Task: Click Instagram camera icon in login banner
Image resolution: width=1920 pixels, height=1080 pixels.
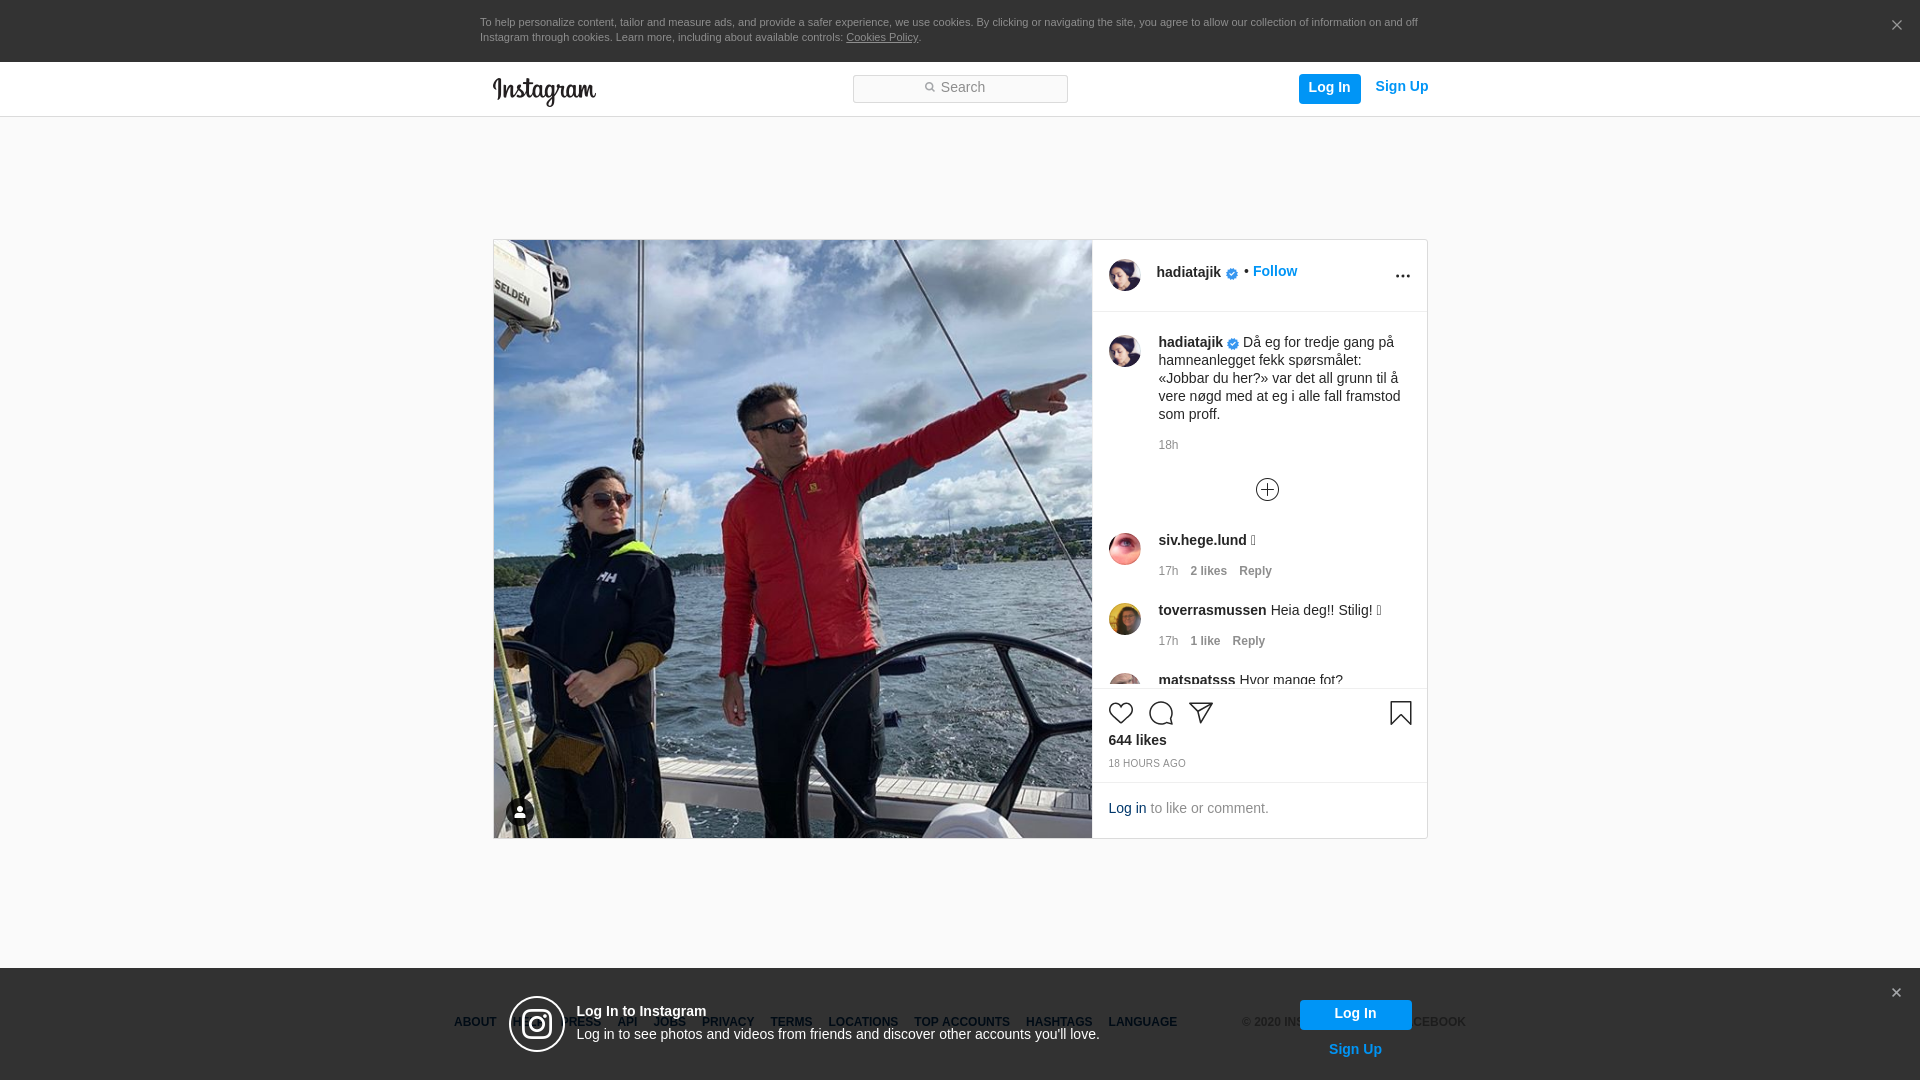Action: point(537,1024)
